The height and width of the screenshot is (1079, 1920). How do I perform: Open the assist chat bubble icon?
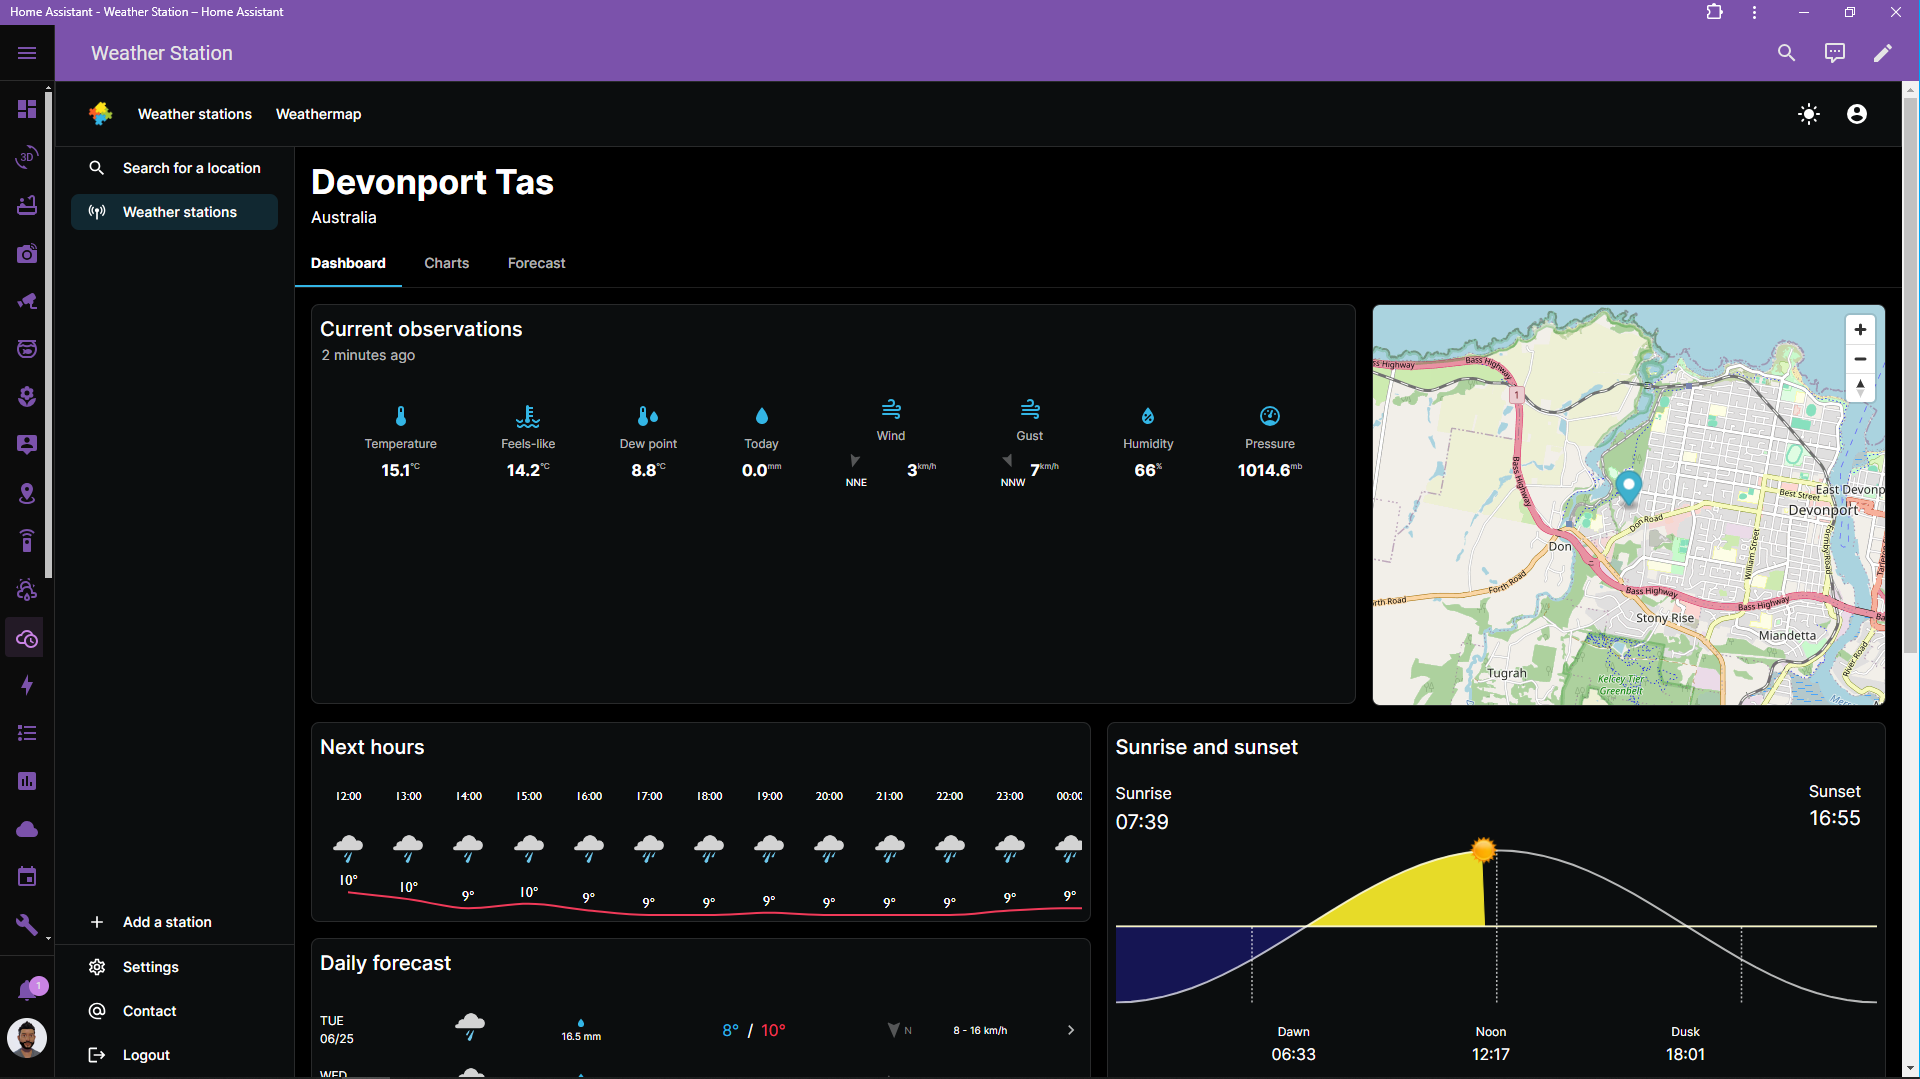pyautogui.click(x=1835, y=52)
